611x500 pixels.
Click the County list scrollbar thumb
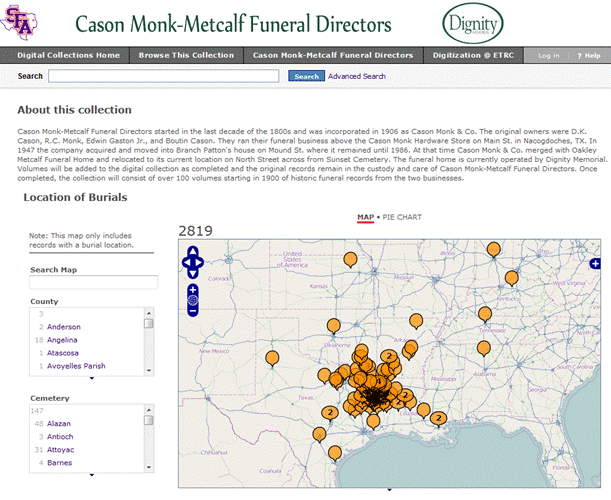149,324
